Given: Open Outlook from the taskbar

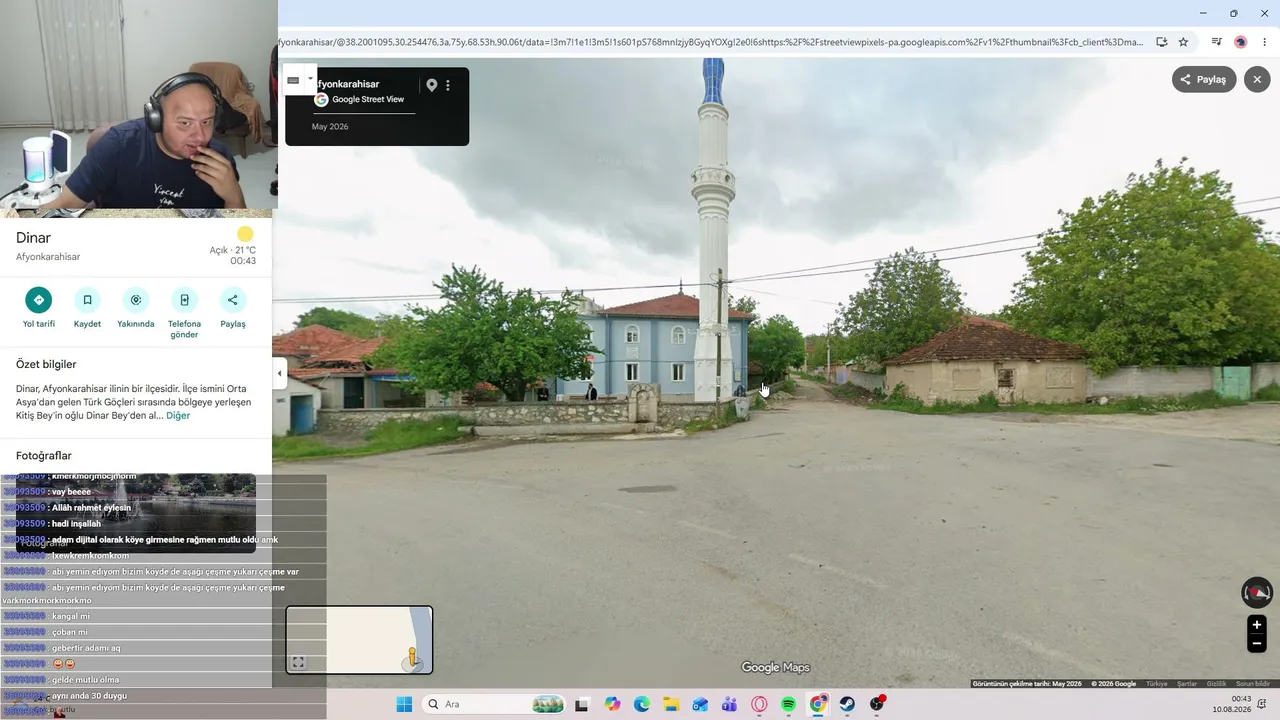Looking at the screenshot, I should tap(700, 704).
